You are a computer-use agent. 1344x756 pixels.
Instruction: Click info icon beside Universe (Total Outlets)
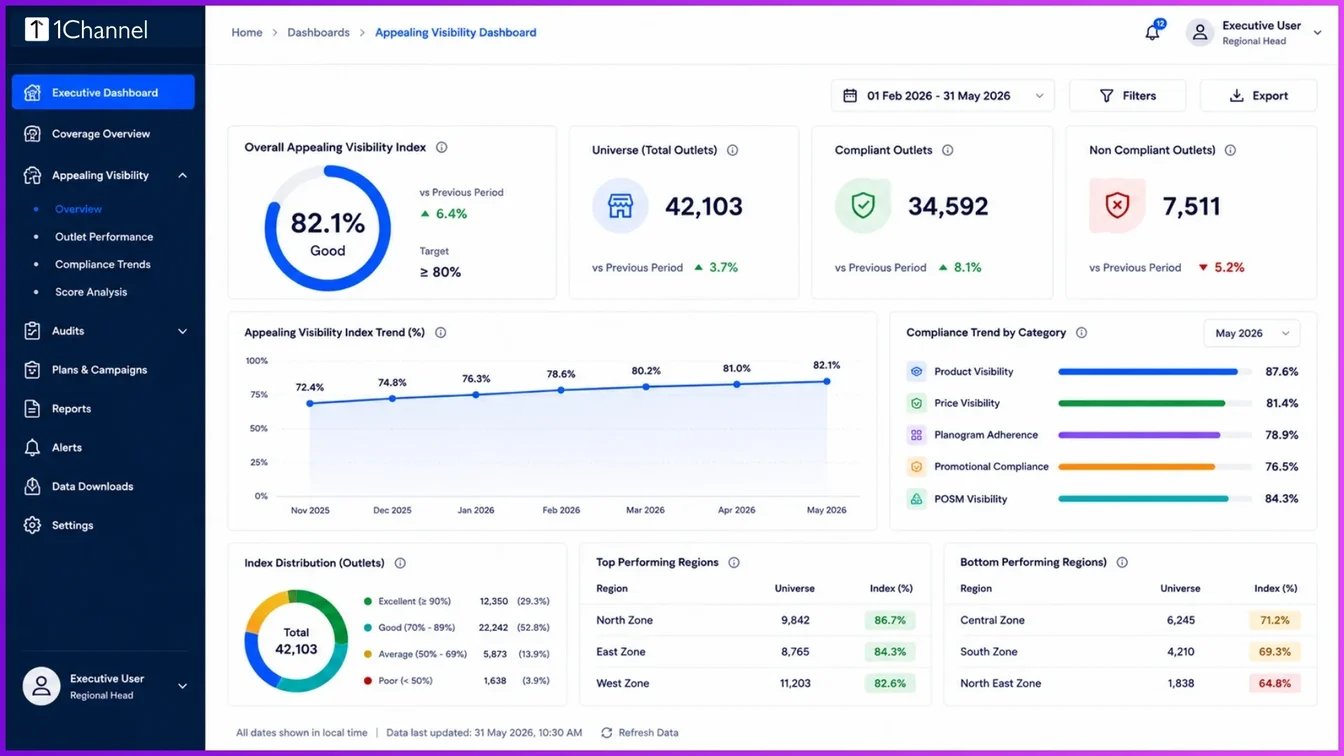pyautogui.click(x=732, y=150)
